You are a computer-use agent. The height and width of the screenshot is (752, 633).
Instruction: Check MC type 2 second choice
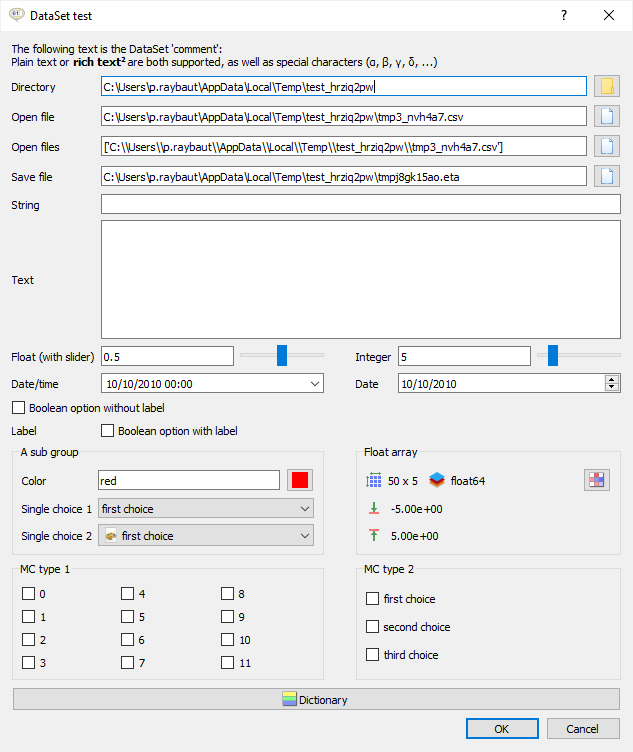pyautogui.click(x=373, y=627)
